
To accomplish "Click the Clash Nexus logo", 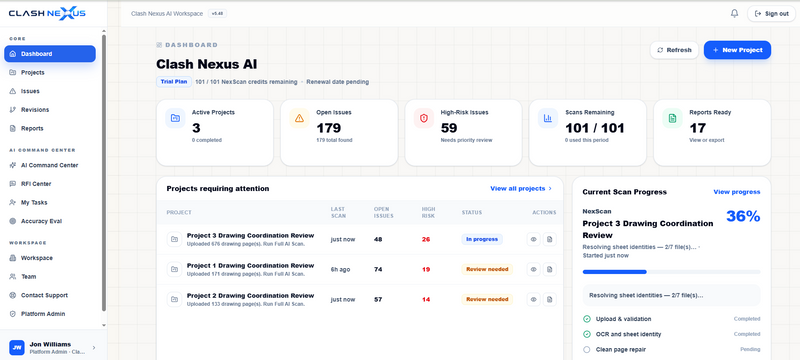I will point(47,14).
